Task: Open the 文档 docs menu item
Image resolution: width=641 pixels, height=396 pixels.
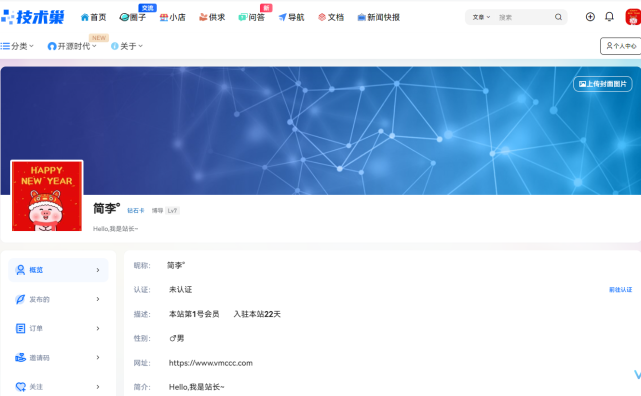Action: click(331, 17)
